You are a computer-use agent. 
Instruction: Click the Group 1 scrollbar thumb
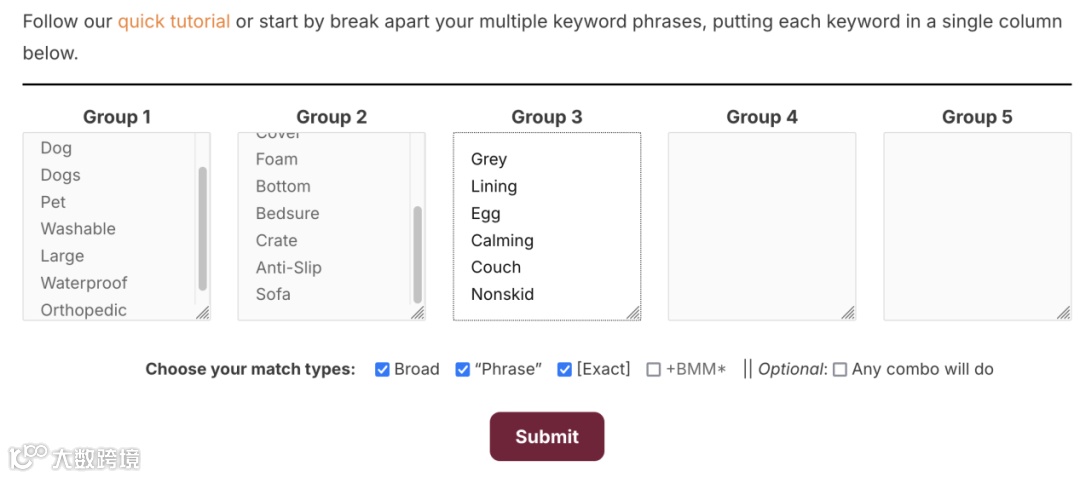[x=203, y=228]
